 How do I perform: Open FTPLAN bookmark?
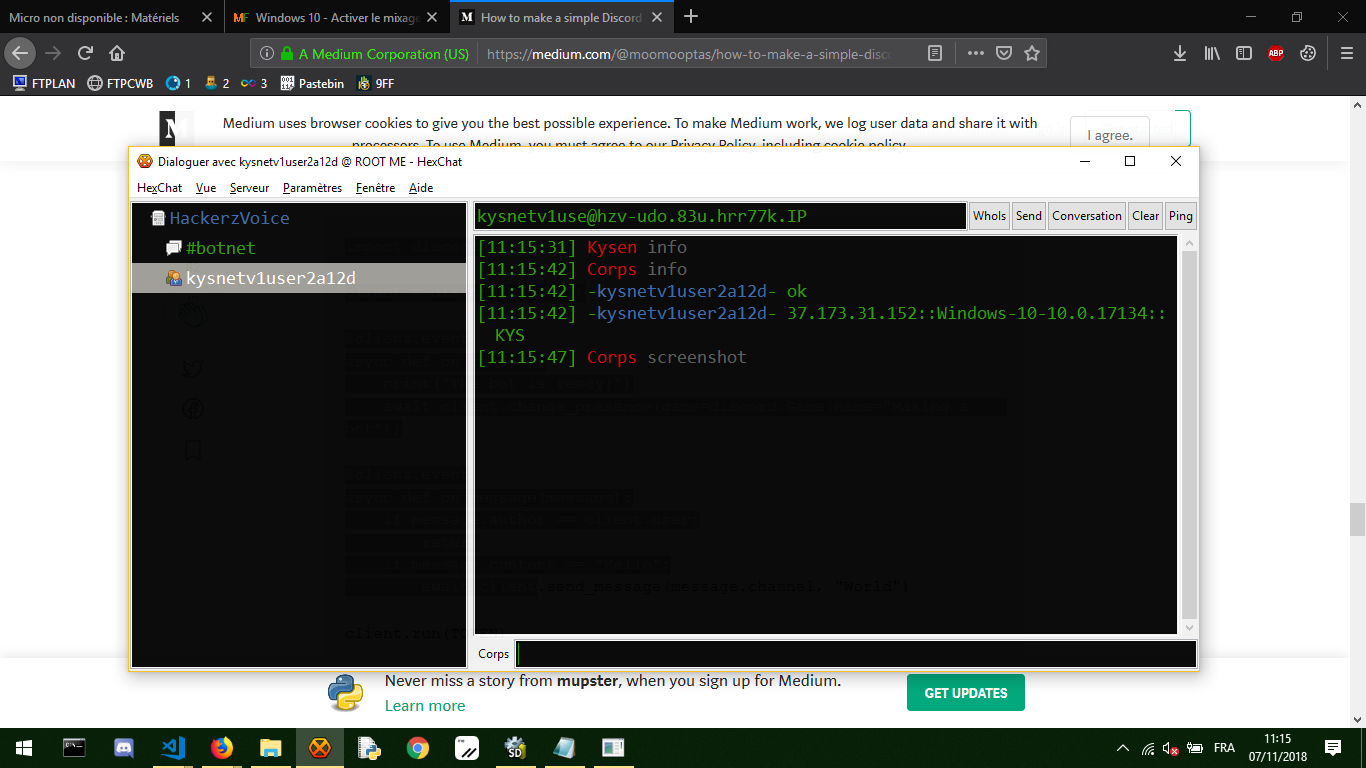click(x=44, y=84)
